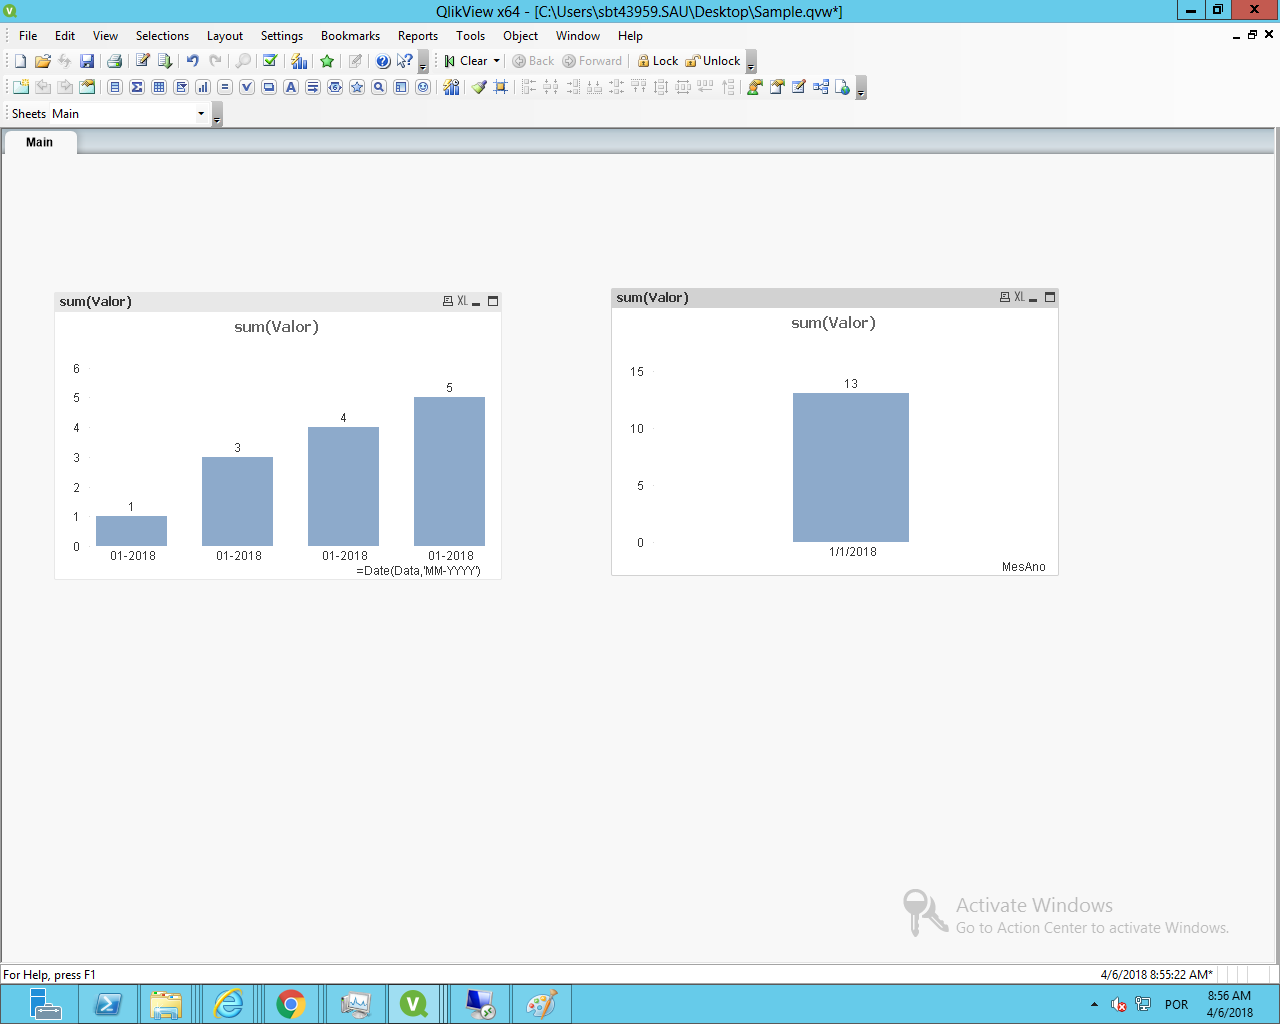This screenshot has width=1280, height=1024.
Task: Minimize the left sum(Valor) chart
Action: [x=477, y=302]
